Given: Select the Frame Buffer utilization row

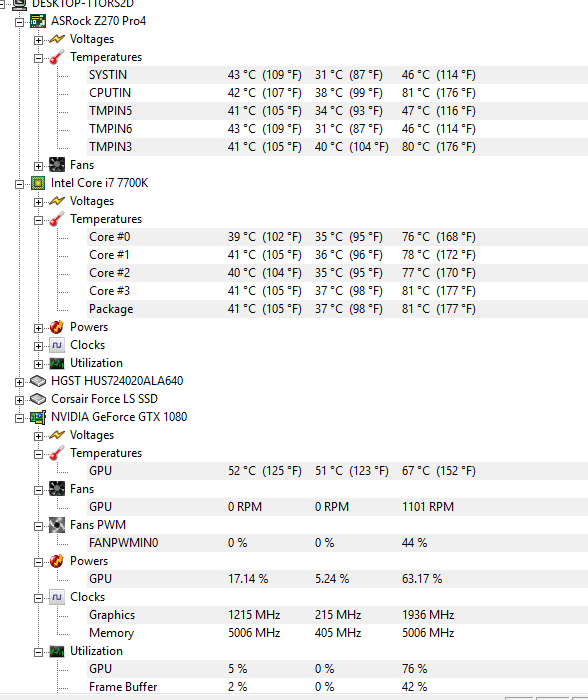Looking at the screenshot, I should pos(338,687).
